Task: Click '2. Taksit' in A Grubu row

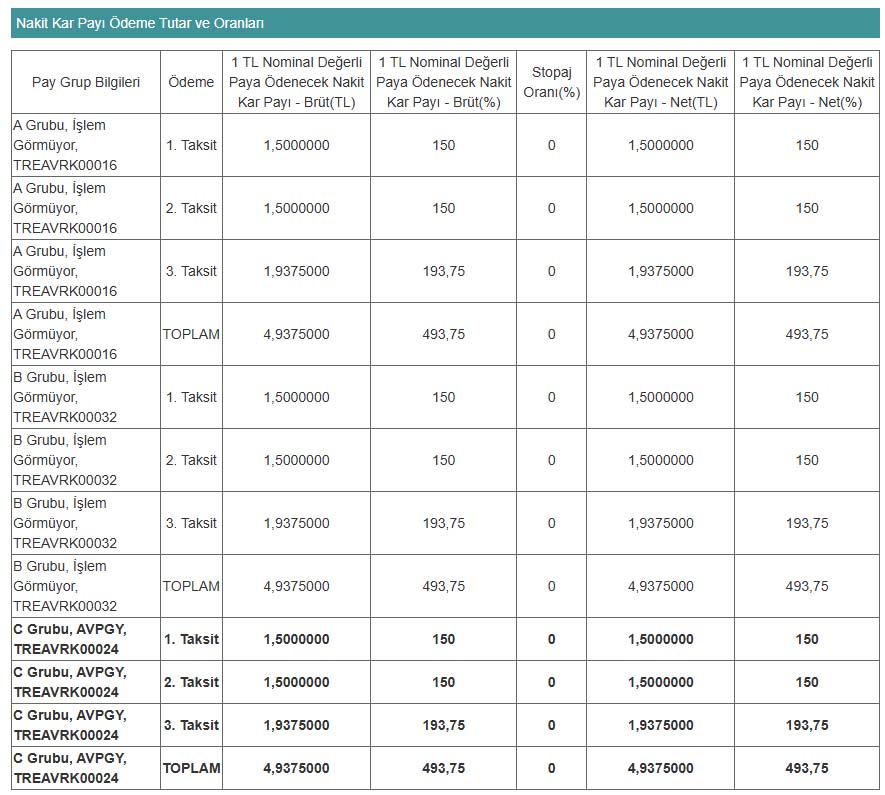Action: pyautogui.click(x=191, y=208)
